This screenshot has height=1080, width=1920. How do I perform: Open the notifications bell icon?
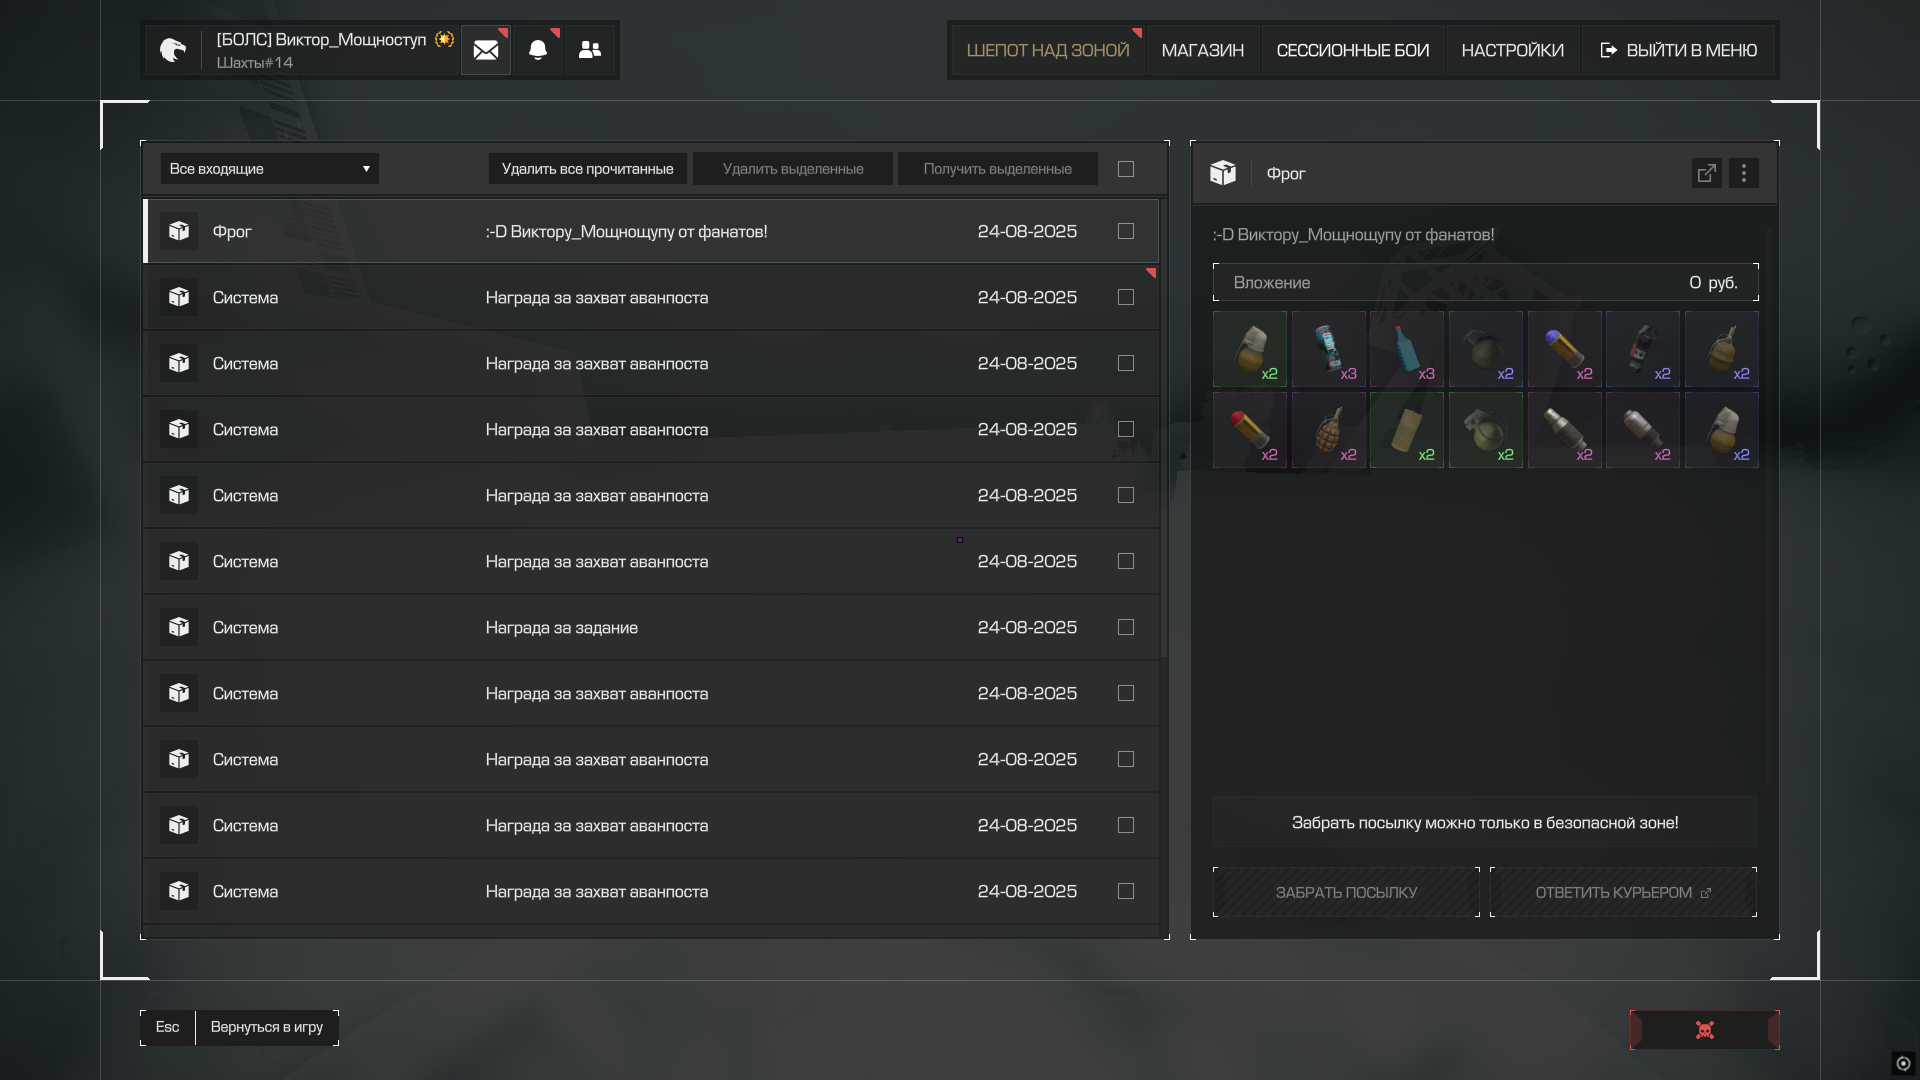tap(538, 50)
